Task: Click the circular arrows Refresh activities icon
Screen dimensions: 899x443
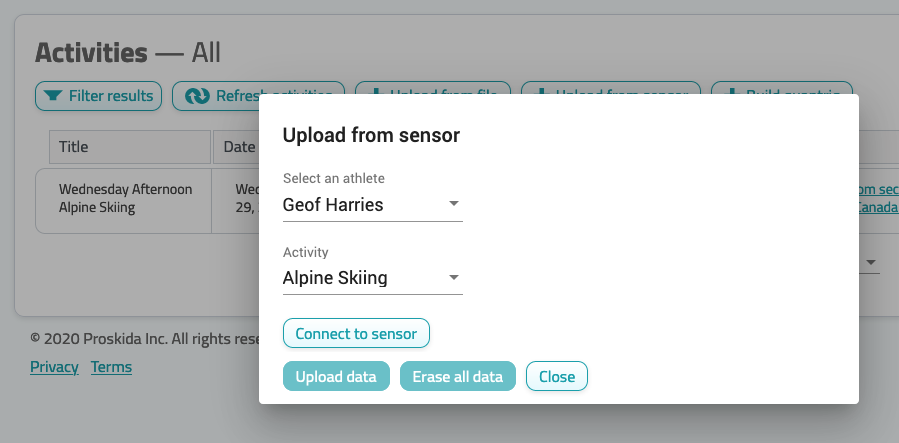Action: 197,96
